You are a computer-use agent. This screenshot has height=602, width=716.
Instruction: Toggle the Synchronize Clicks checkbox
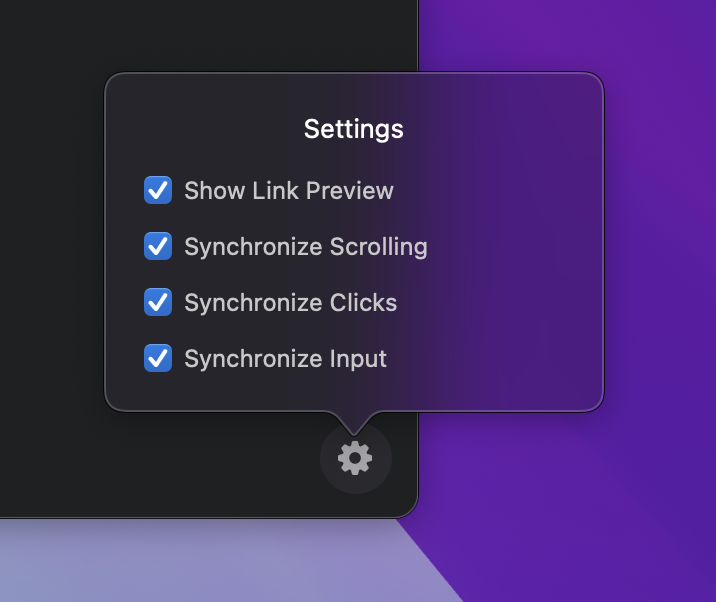pos(158,302)
